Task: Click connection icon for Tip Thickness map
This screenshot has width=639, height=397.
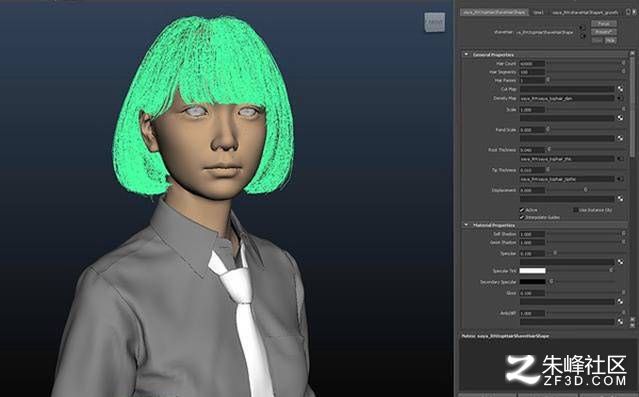Action: [620, 179]
